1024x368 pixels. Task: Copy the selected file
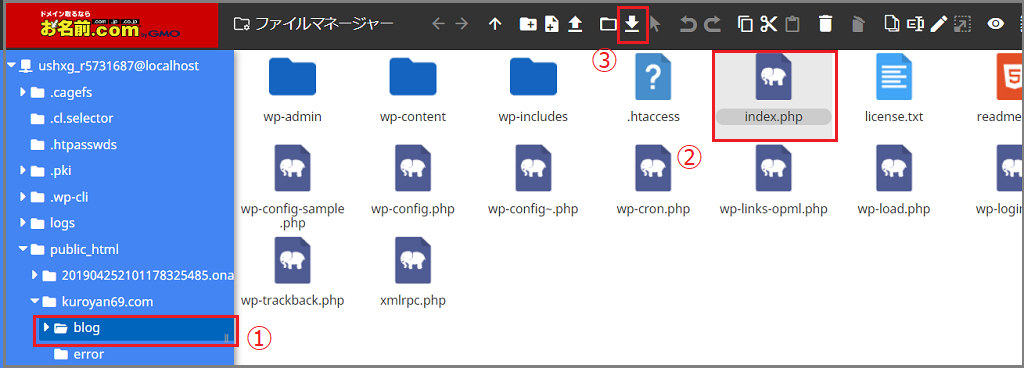pyautogui.click(x=745, y=24)
